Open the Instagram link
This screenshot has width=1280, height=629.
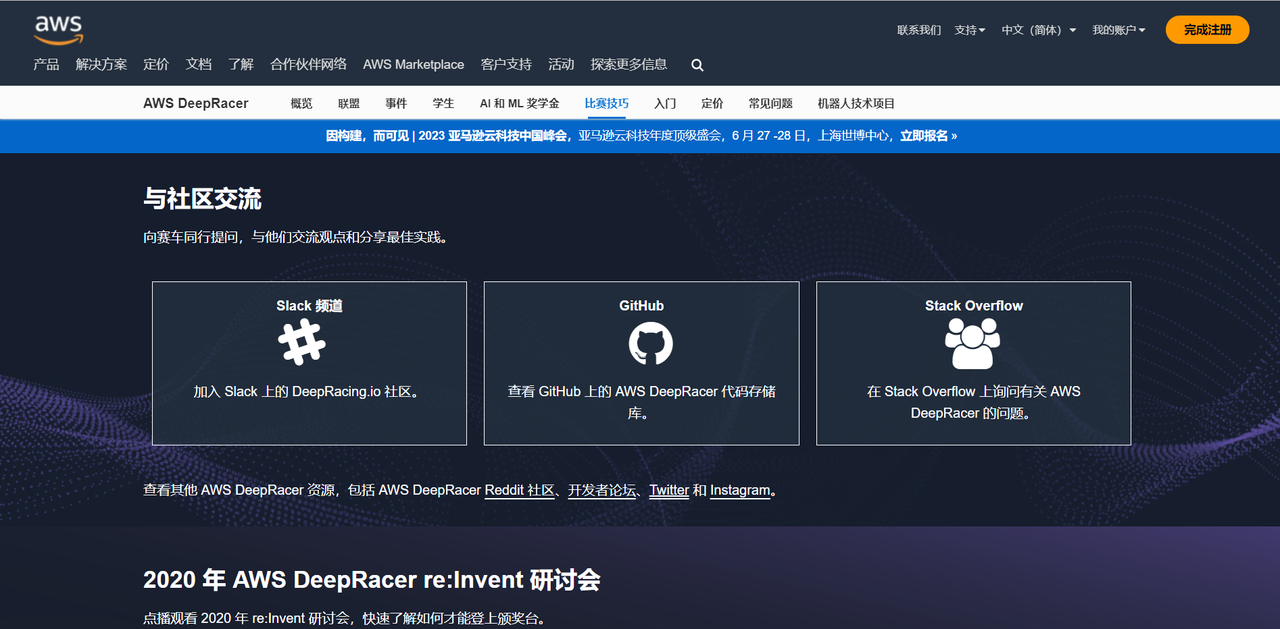click(x=740, y=490)
